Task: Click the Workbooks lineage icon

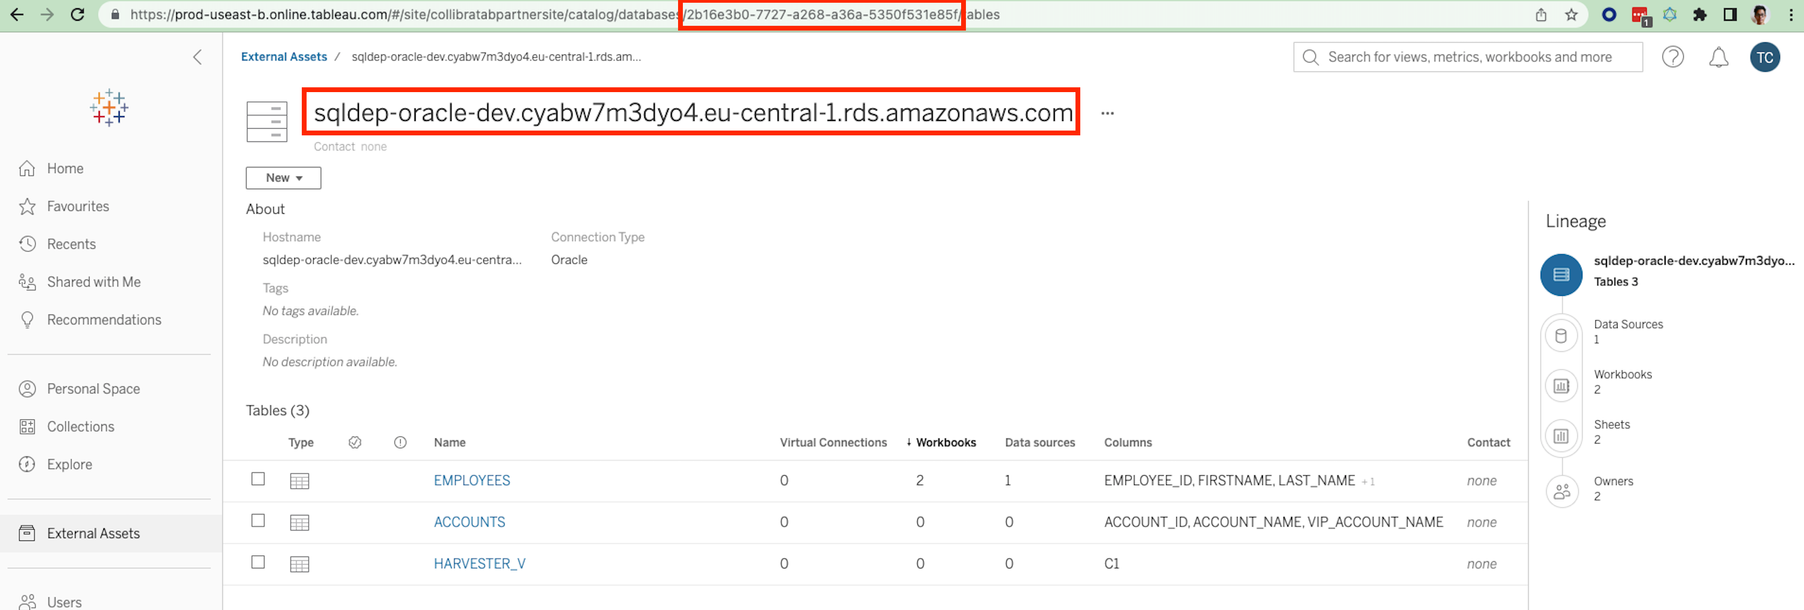Action: 1561,386
